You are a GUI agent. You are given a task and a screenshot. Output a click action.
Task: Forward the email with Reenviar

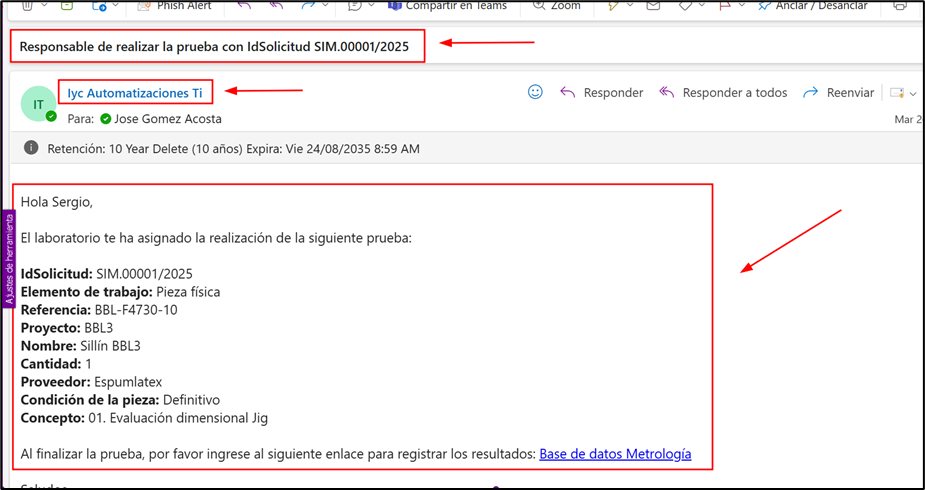839,93
